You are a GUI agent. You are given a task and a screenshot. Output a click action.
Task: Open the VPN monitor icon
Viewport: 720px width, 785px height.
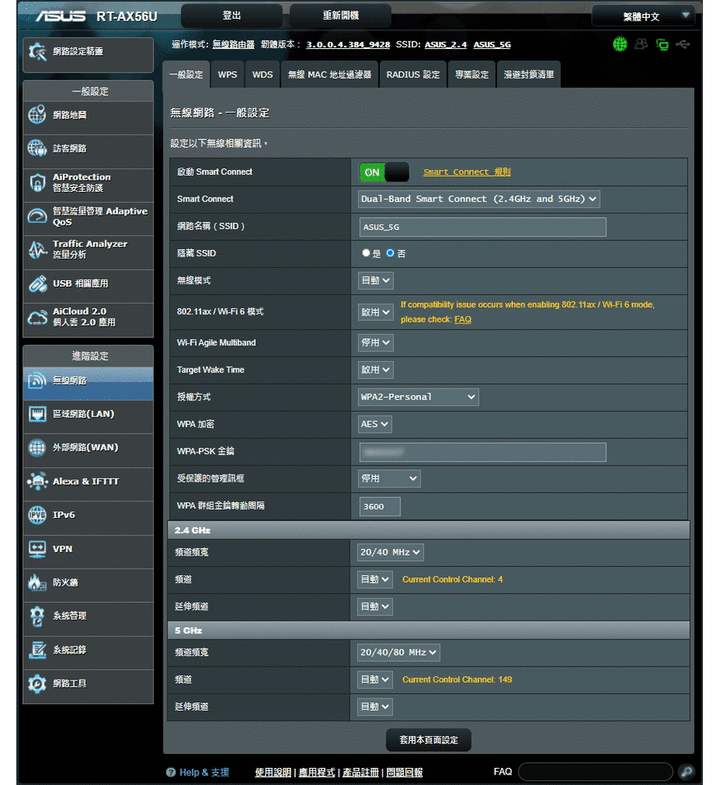37,549
